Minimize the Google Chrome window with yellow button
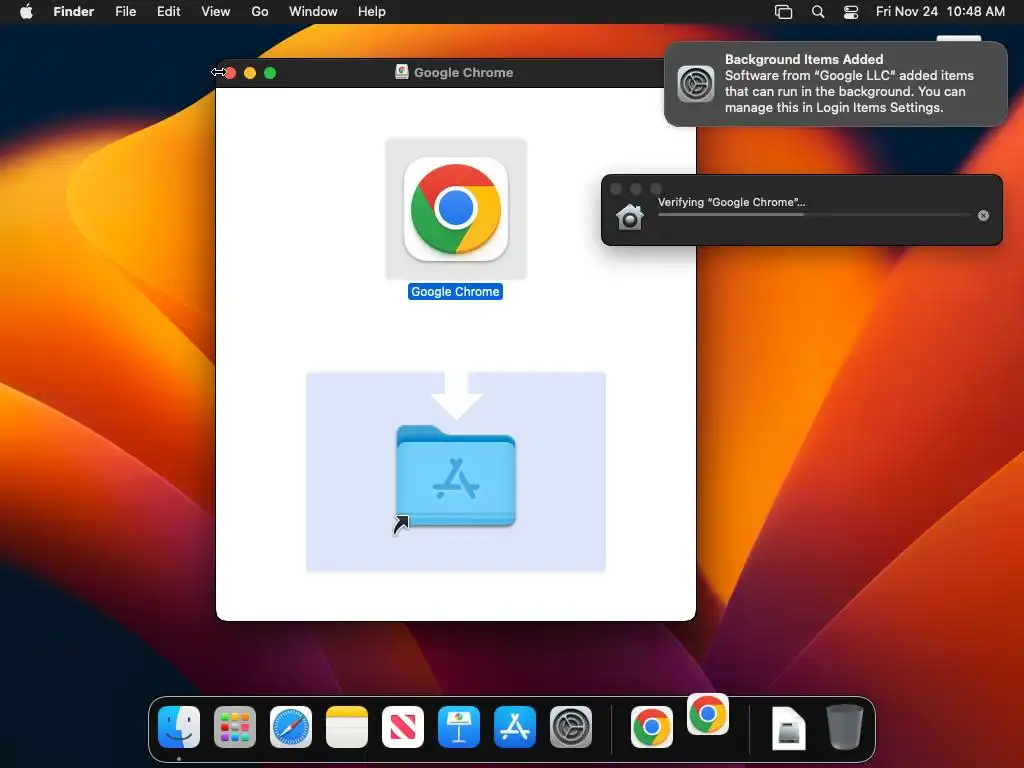 click(x=250, y=73)
